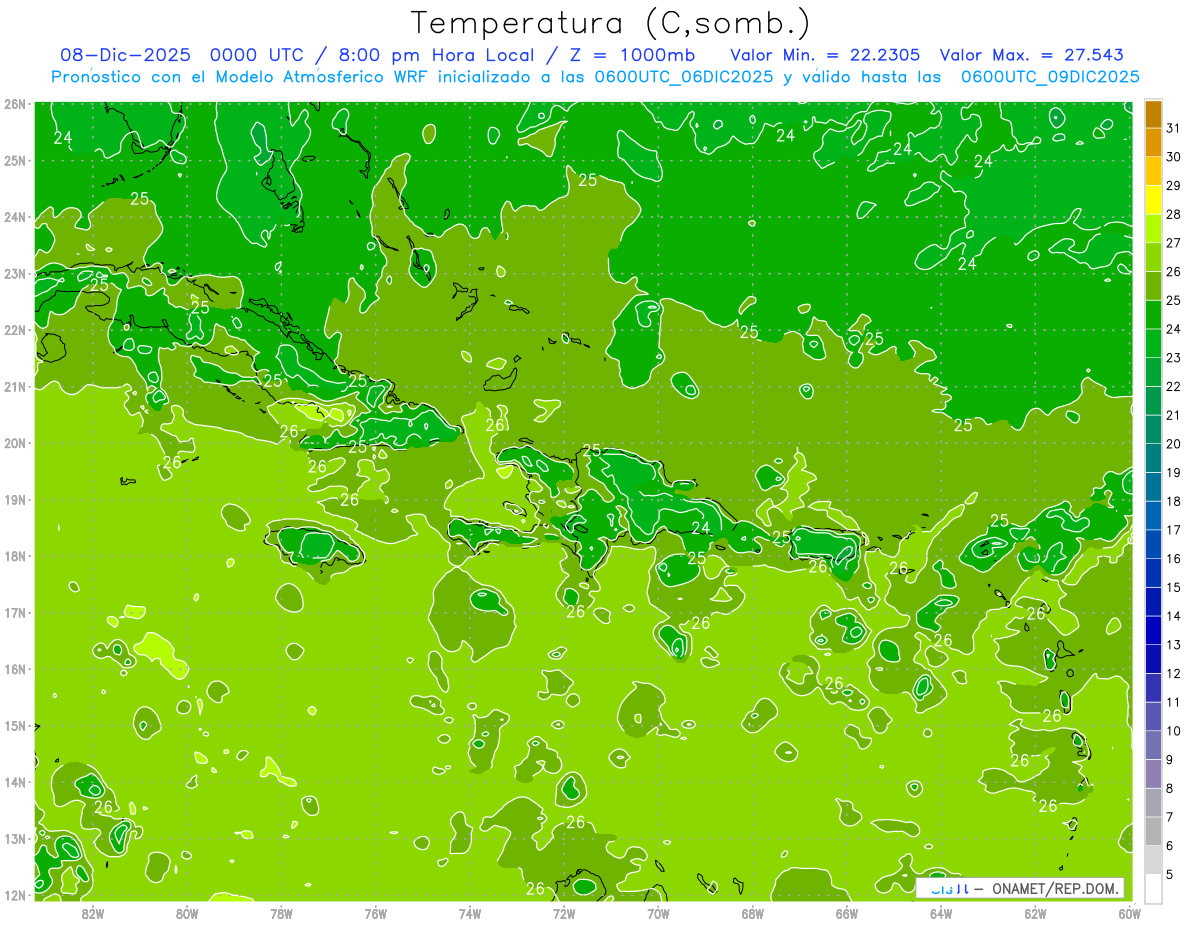
Task: Click the legend scale label 31
Action: click(x=1173, y=128)
